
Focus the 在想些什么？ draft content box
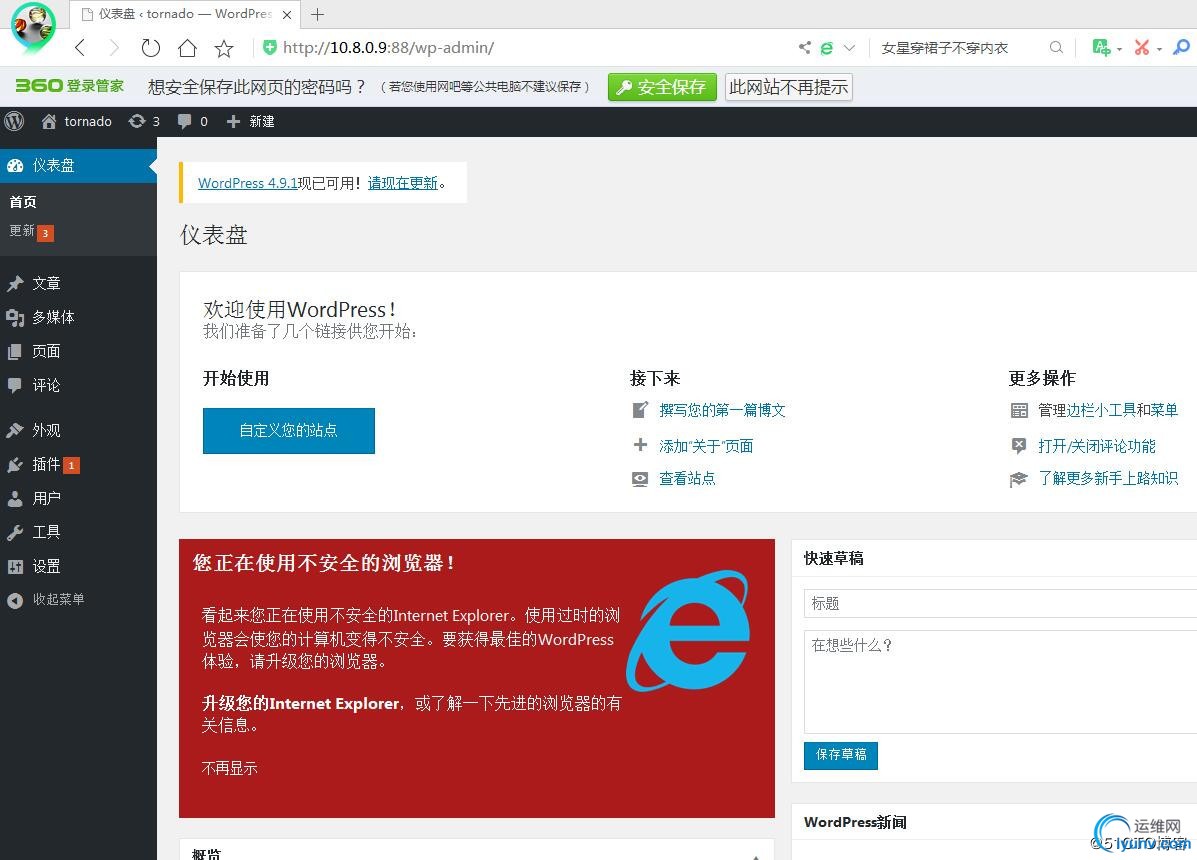click(x=1000, y=681)
